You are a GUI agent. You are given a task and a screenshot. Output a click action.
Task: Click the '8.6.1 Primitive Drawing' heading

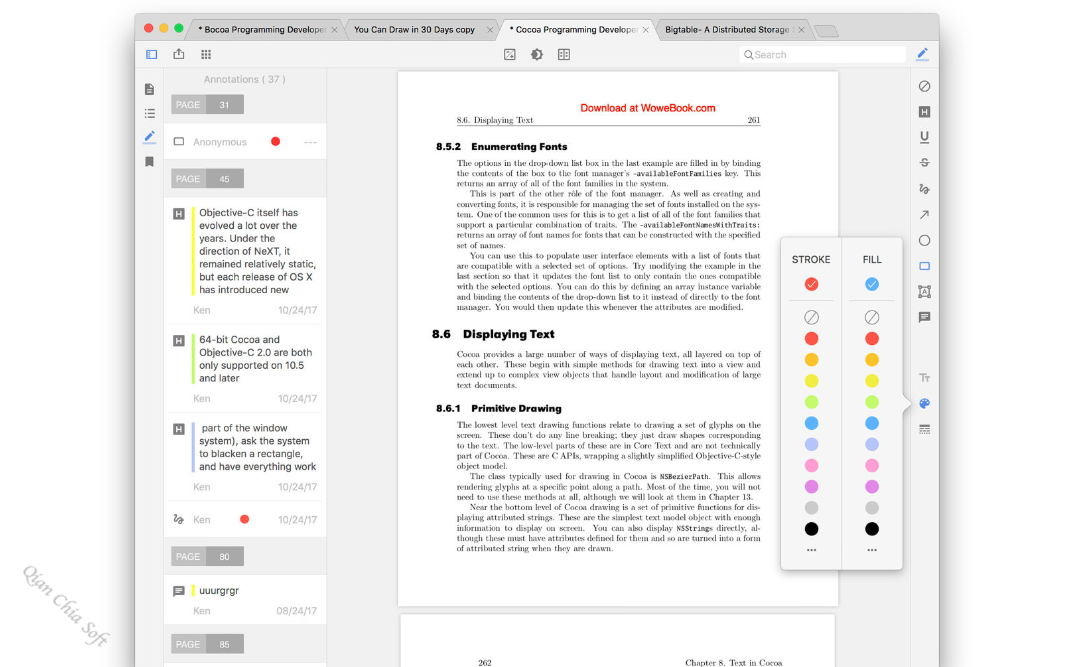coord(499,408)
